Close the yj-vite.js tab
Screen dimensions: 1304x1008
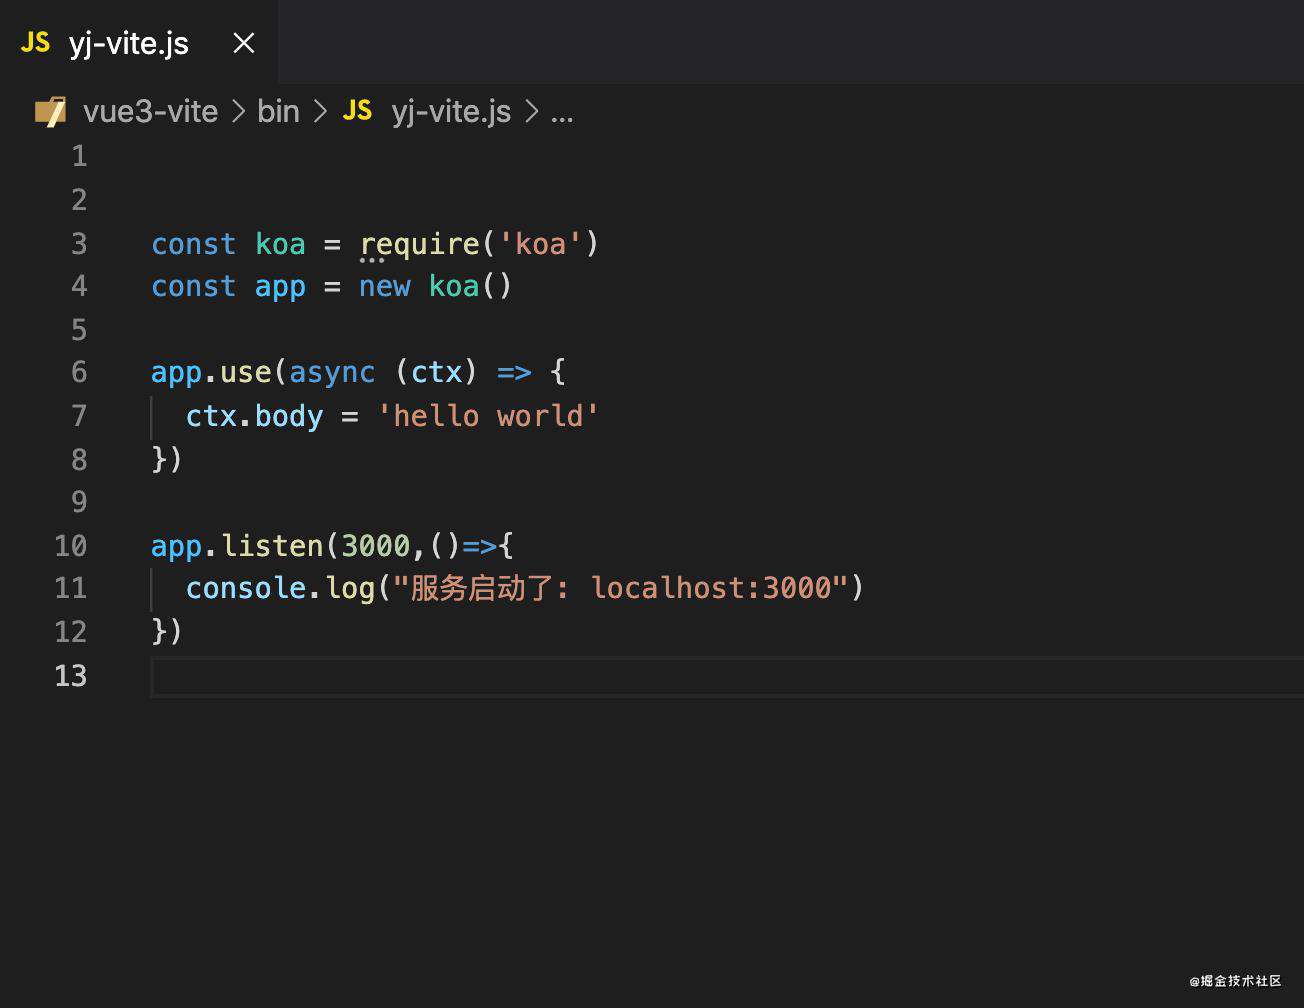tap(244, 43)
